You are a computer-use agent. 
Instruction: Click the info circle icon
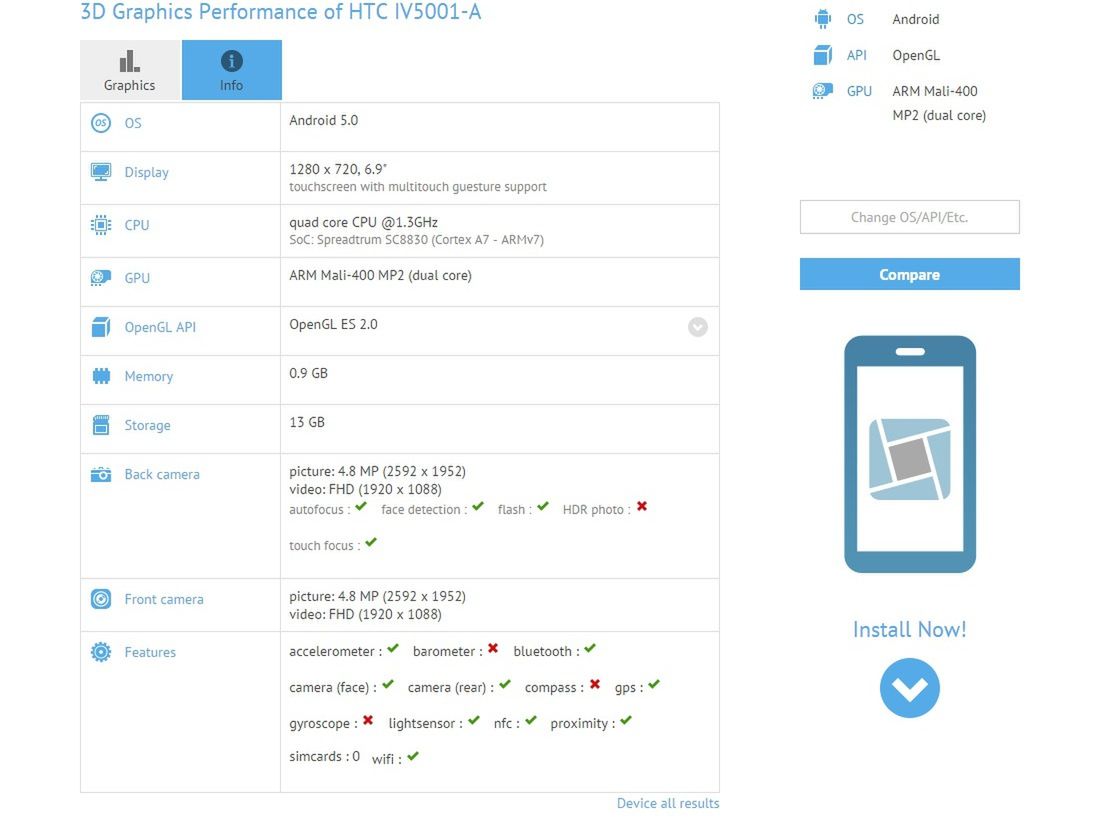[232, 61]
